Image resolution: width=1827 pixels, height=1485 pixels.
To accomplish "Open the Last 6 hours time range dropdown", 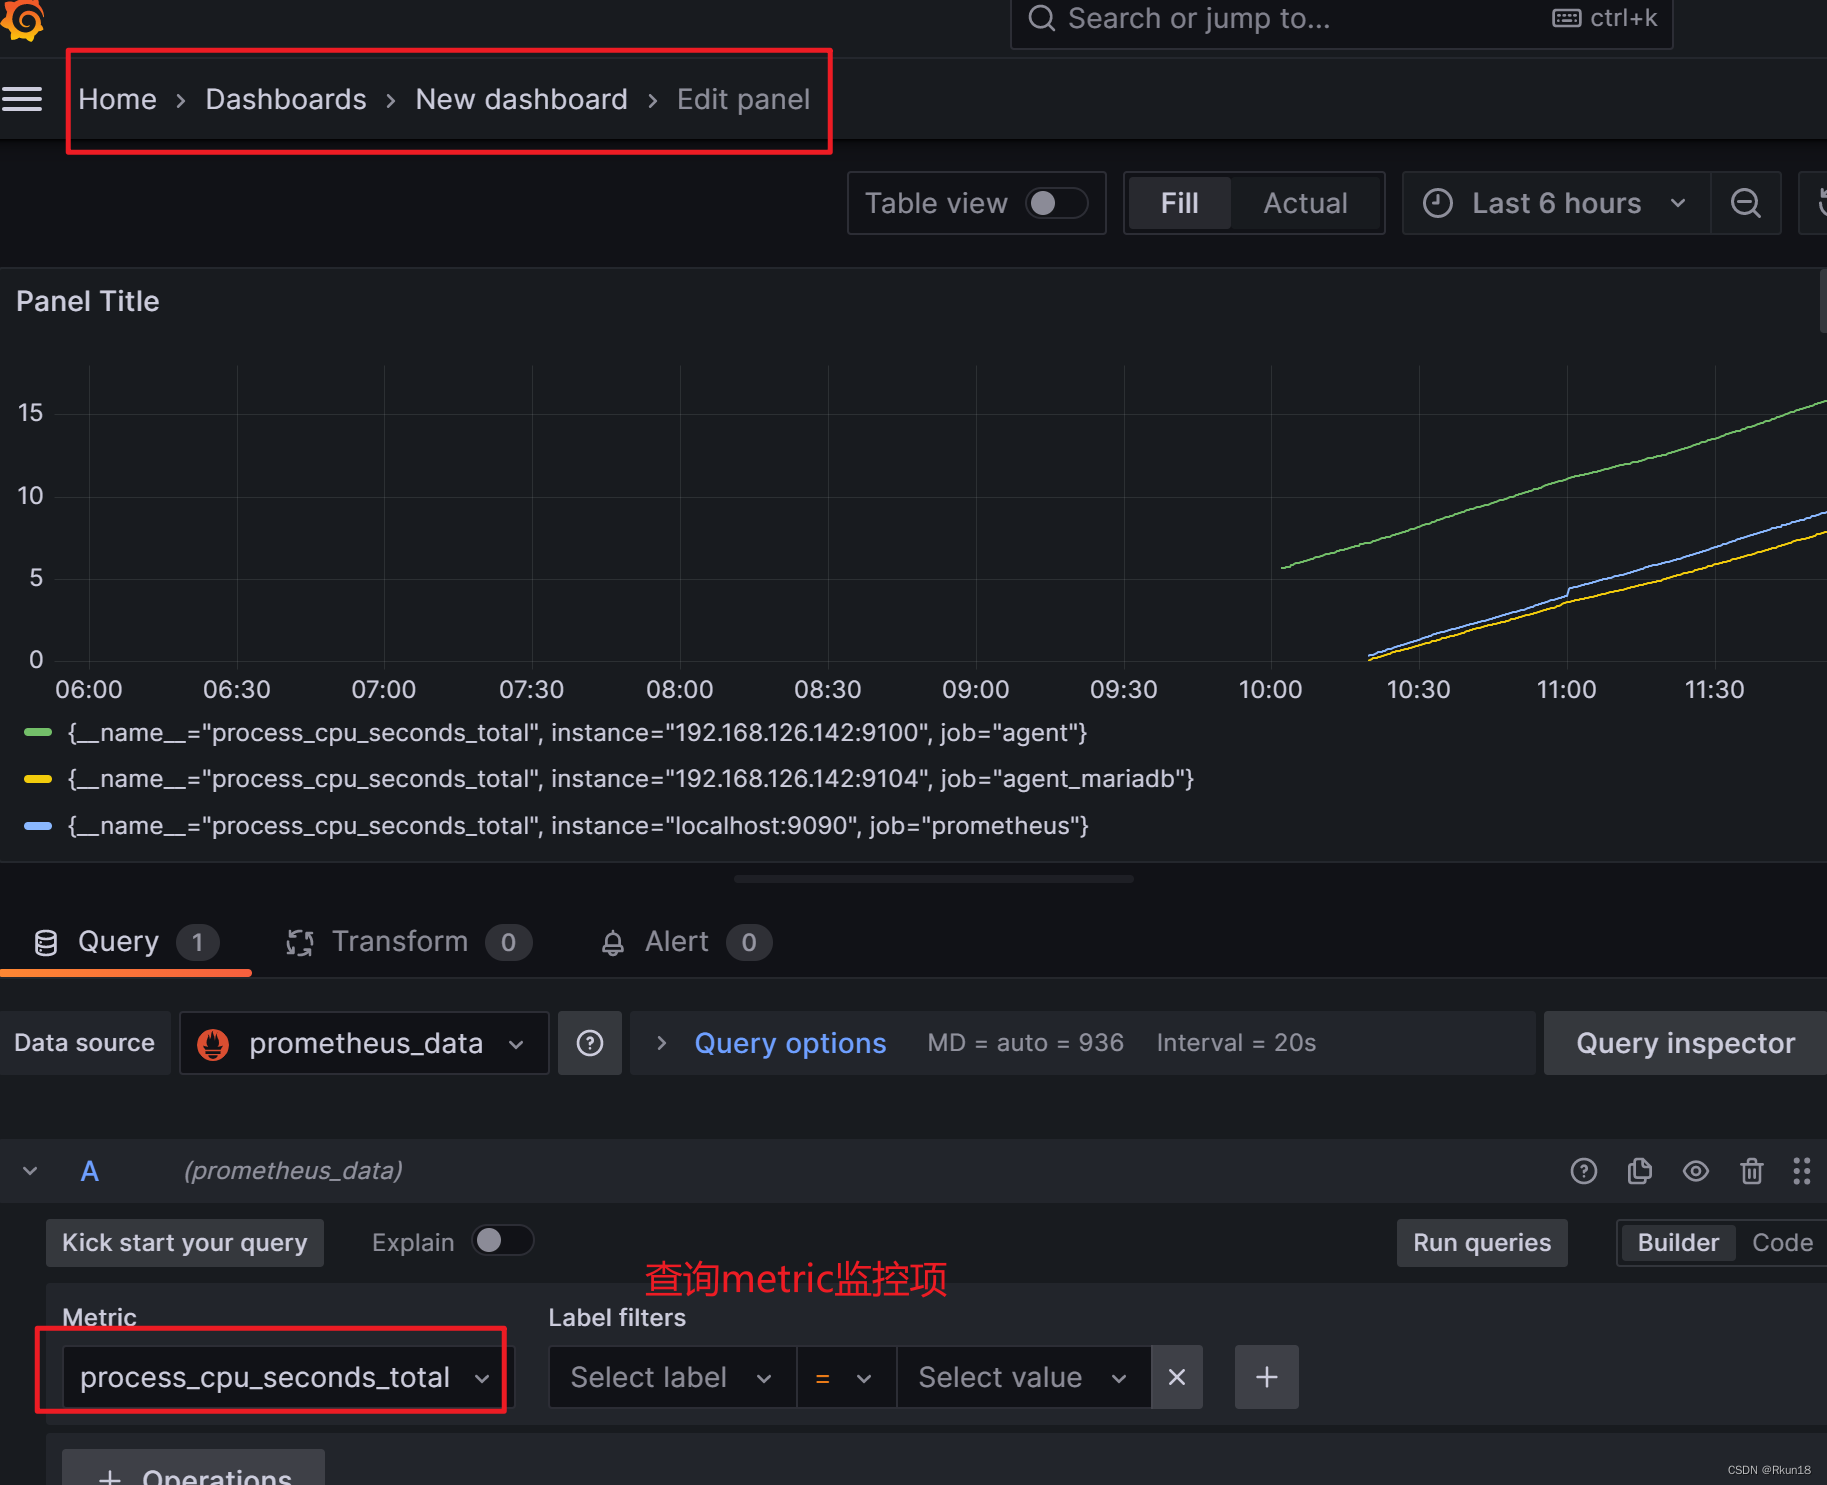I will pos(1556,203).
